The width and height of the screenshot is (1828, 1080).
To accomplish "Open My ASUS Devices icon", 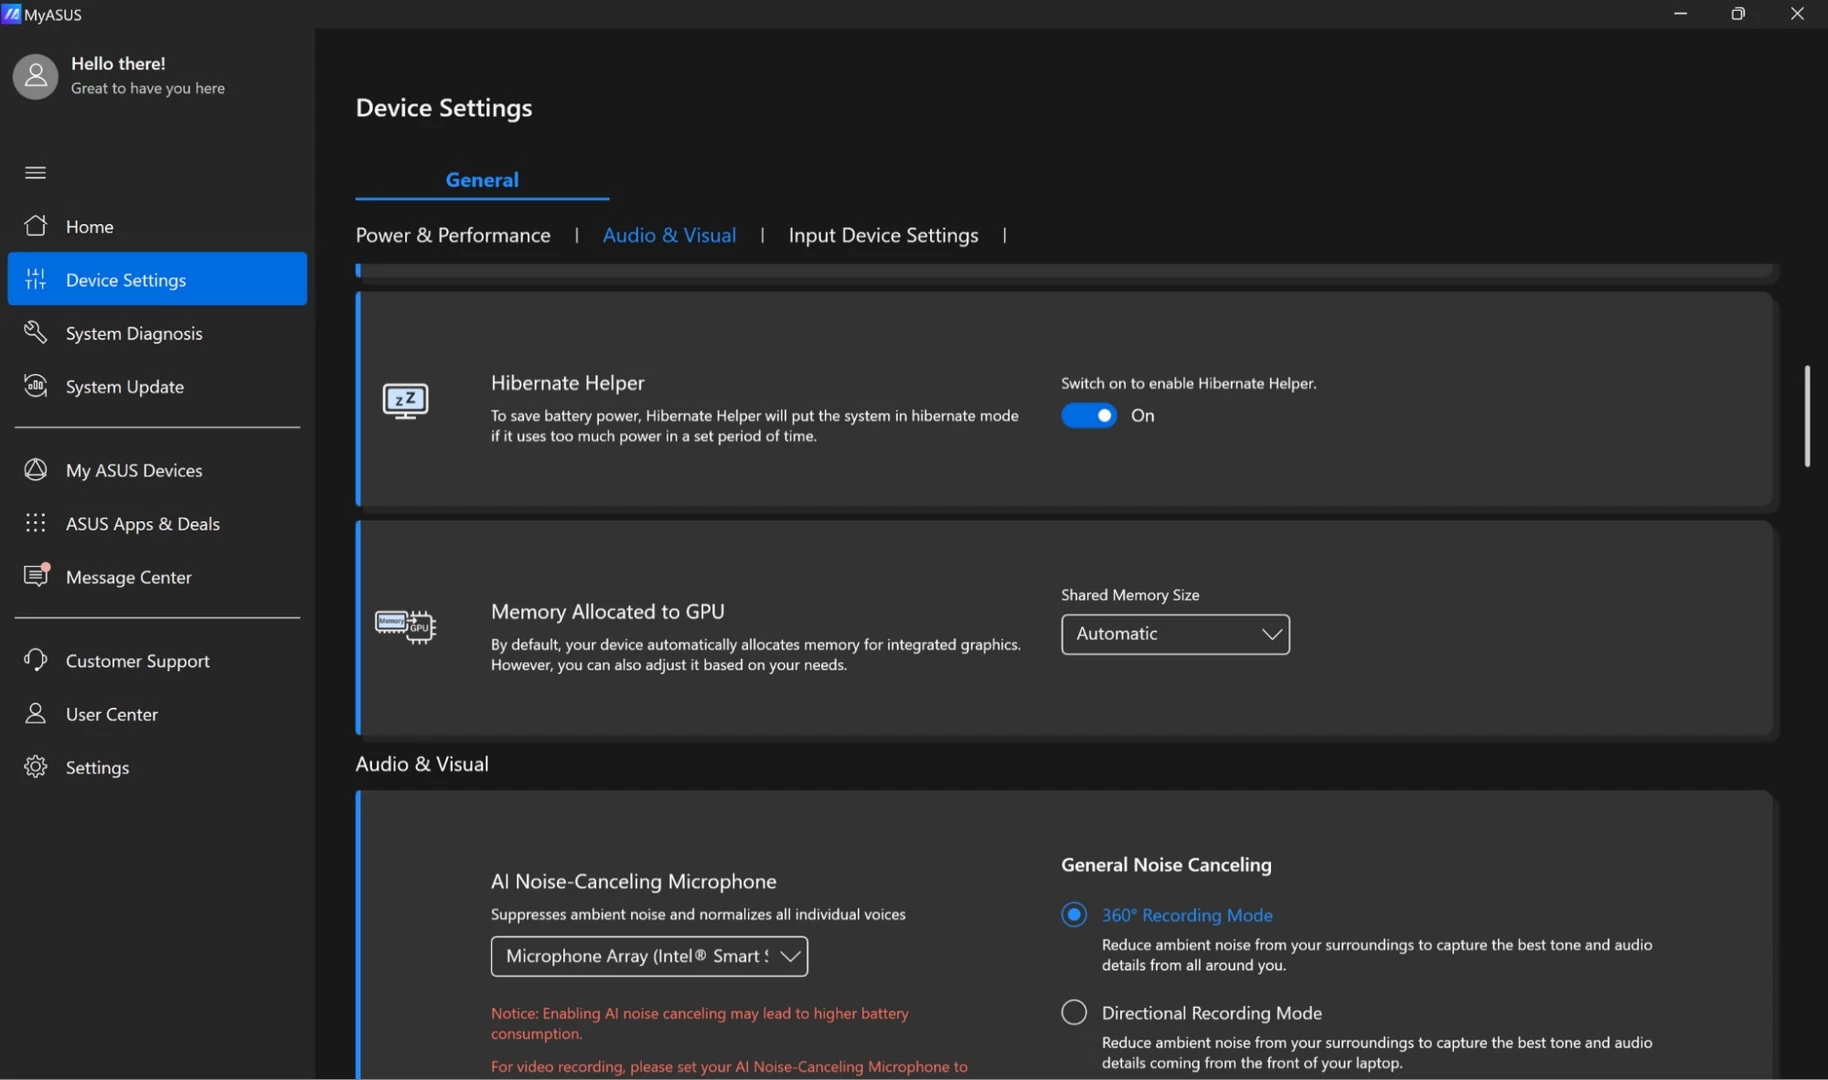I will point(36,470).
